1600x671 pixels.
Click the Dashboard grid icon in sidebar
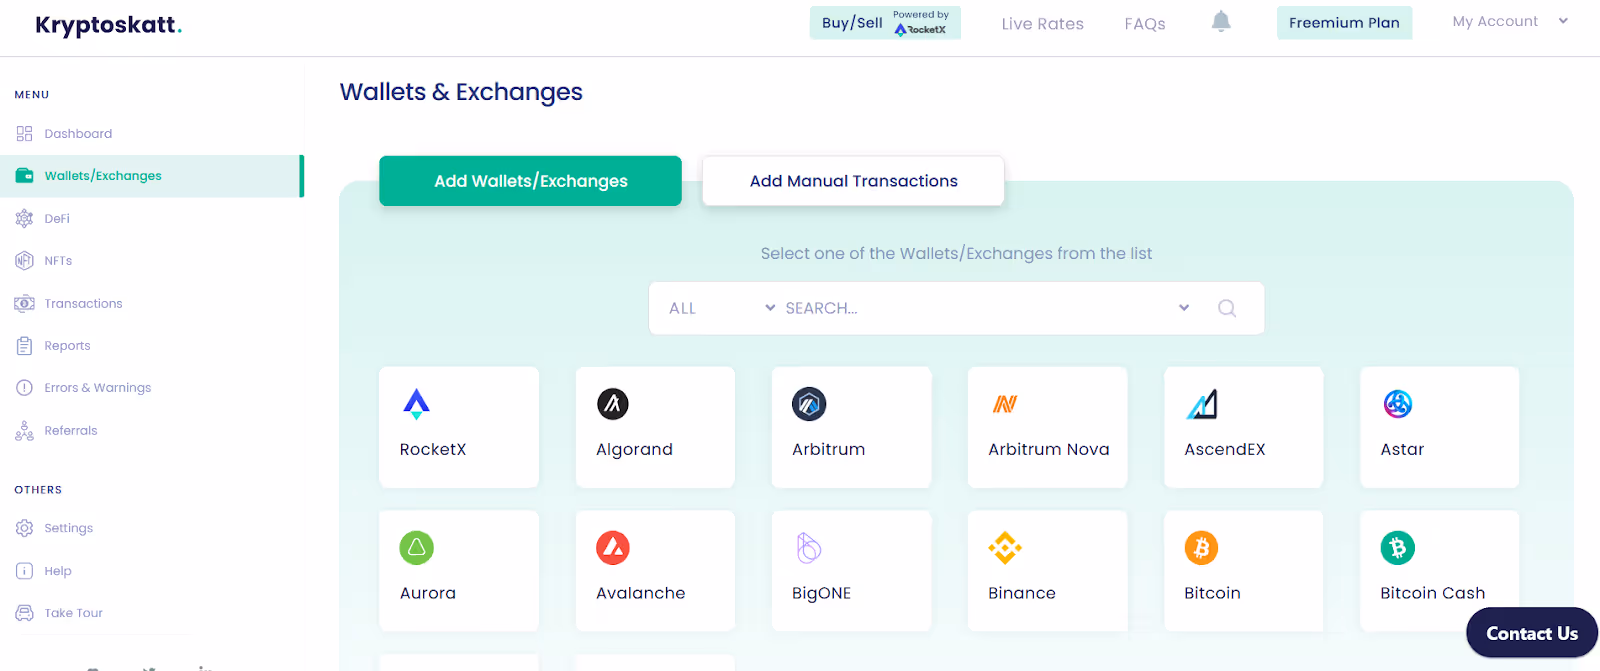[24, 133]
